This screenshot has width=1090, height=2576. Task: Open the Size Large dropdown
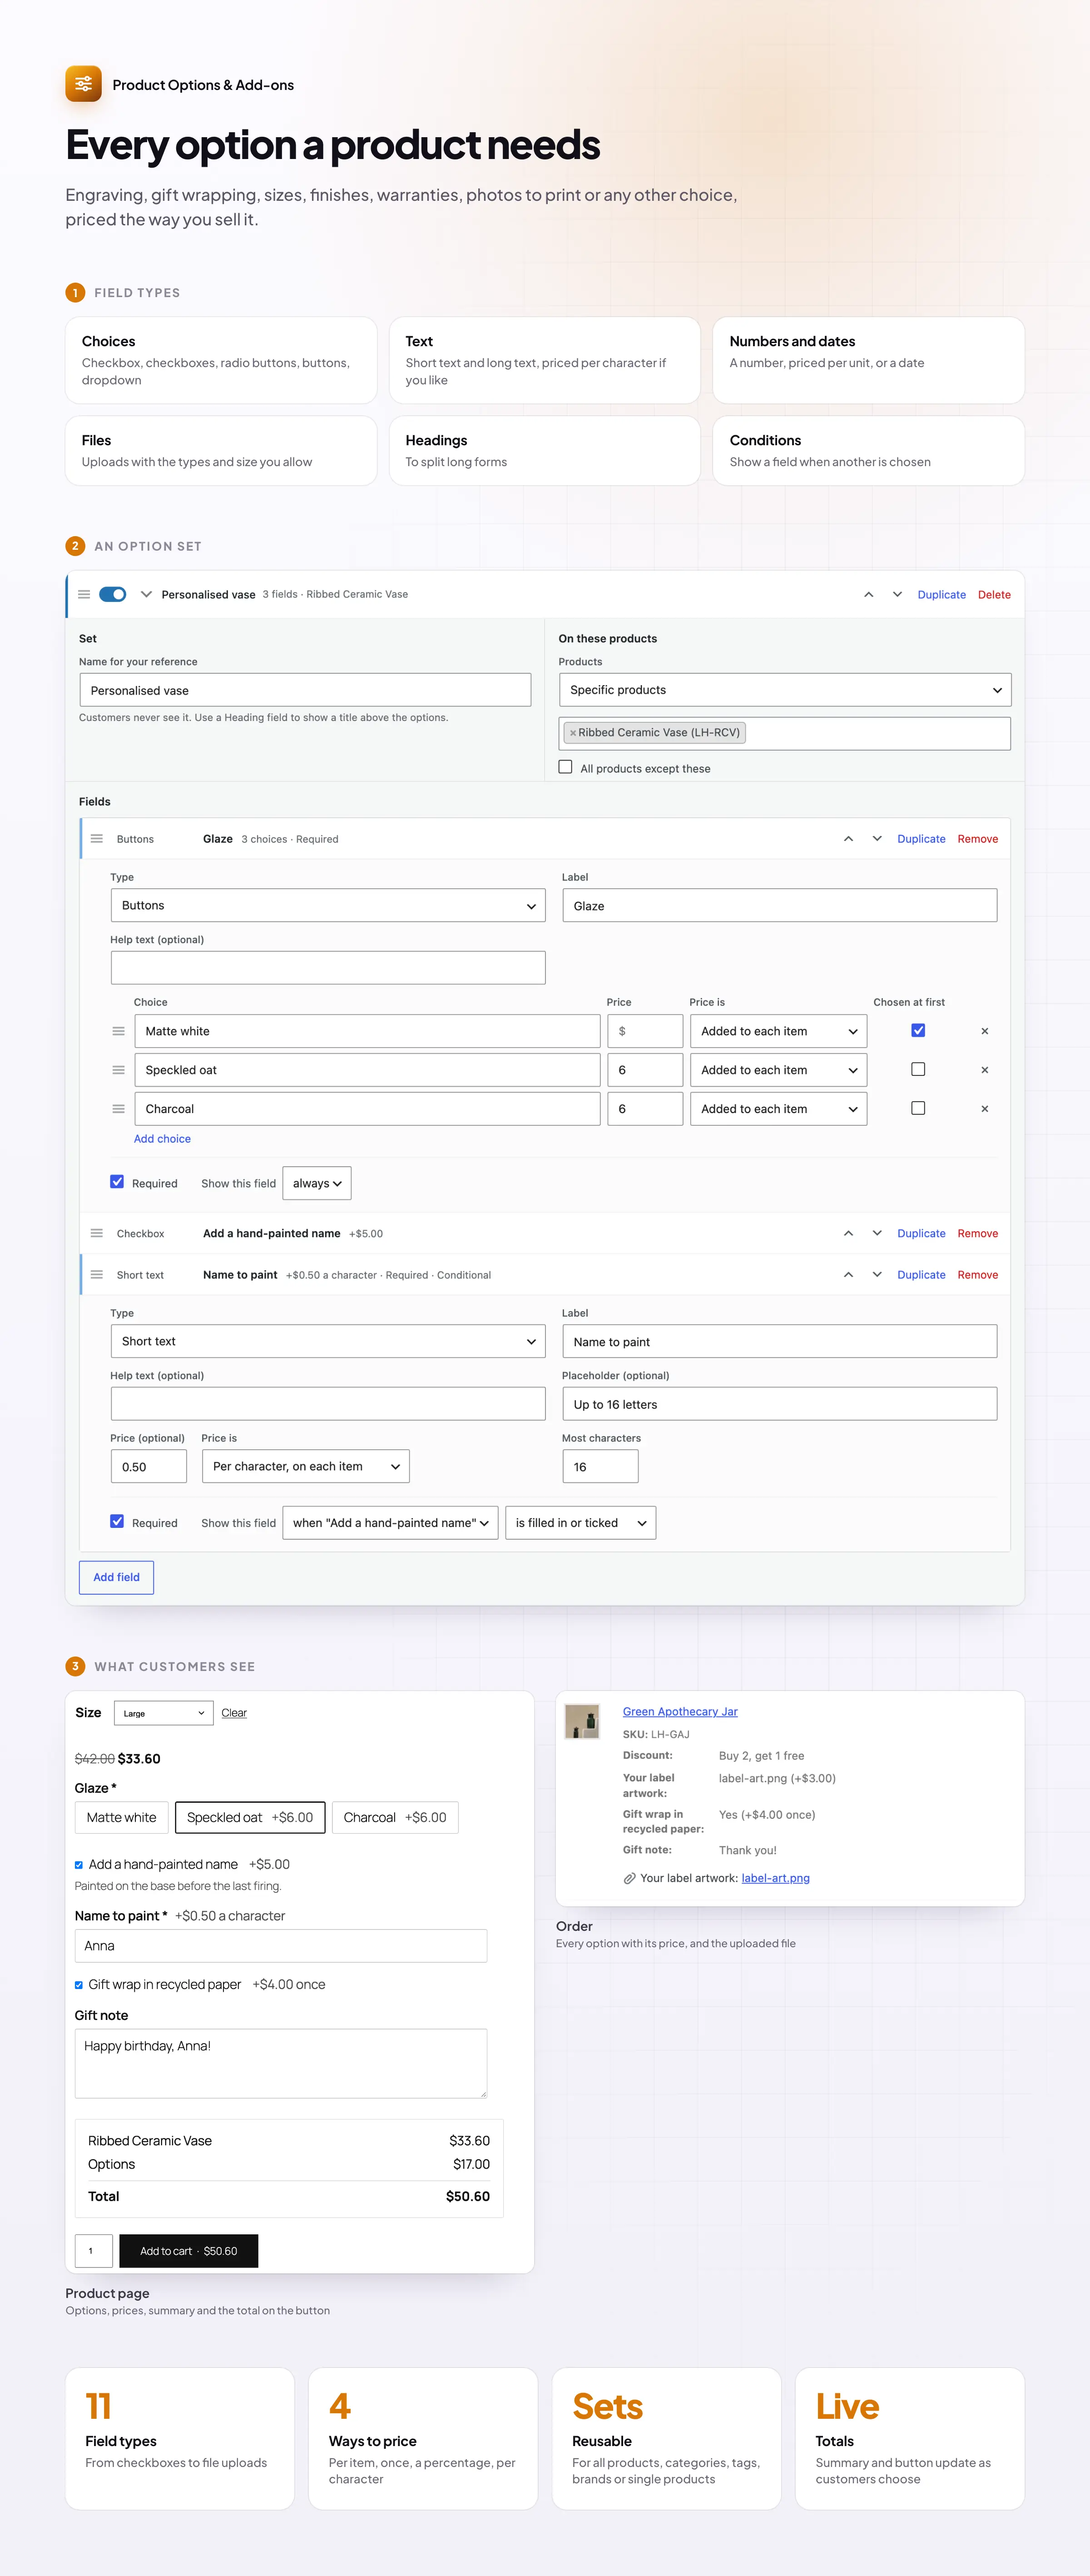[163, 1713]
